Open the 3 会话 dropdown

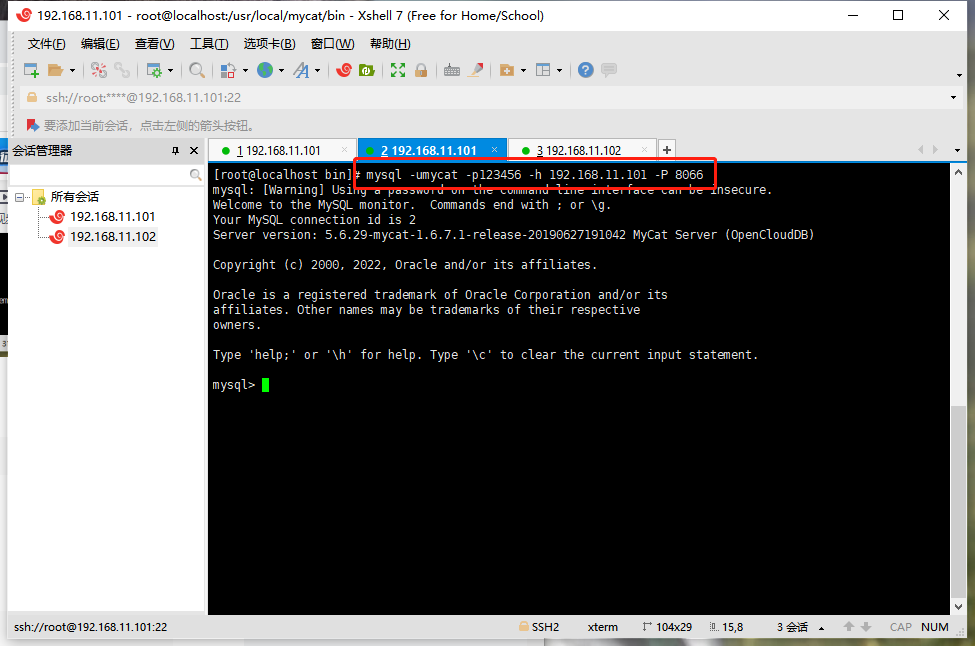(x=820, y=627)
